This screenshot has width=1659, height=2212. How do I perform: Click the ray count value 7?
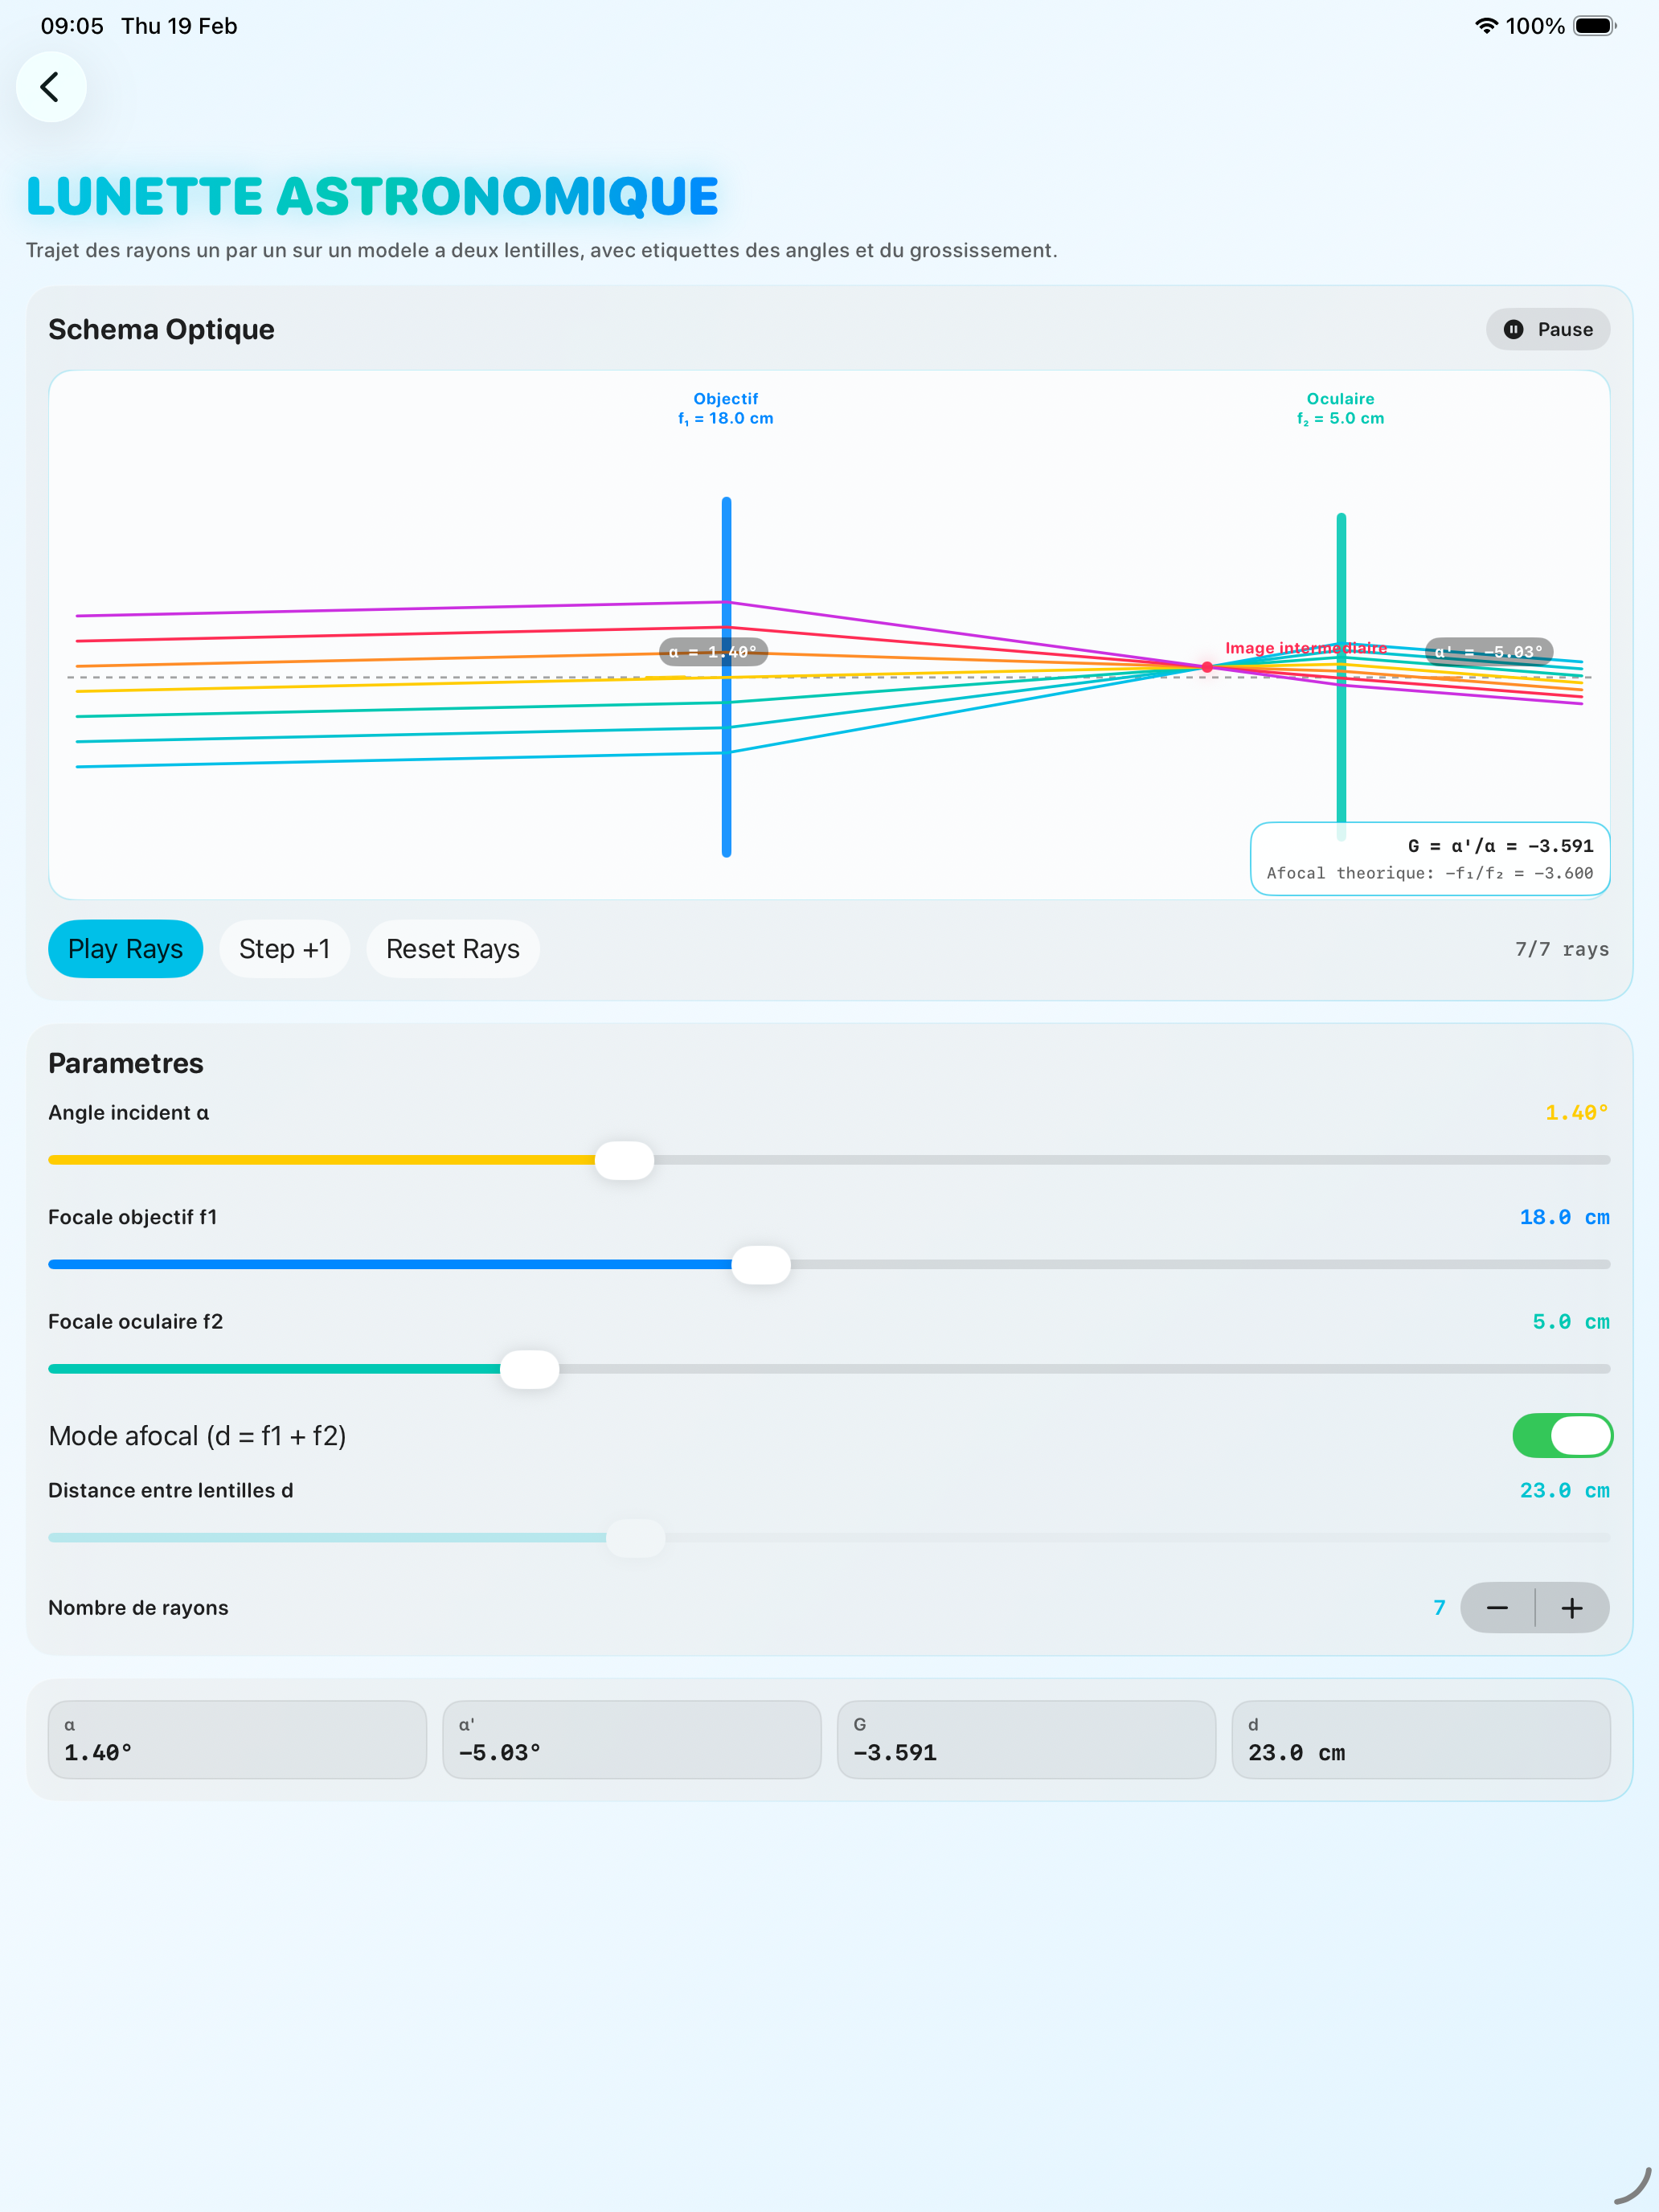[1439, 1608]
